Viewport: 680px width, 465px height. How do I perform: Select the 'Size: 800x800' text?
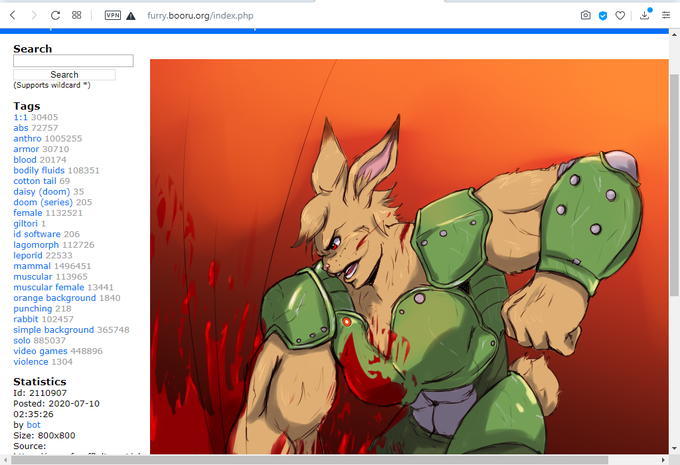(x=44, y=436)
